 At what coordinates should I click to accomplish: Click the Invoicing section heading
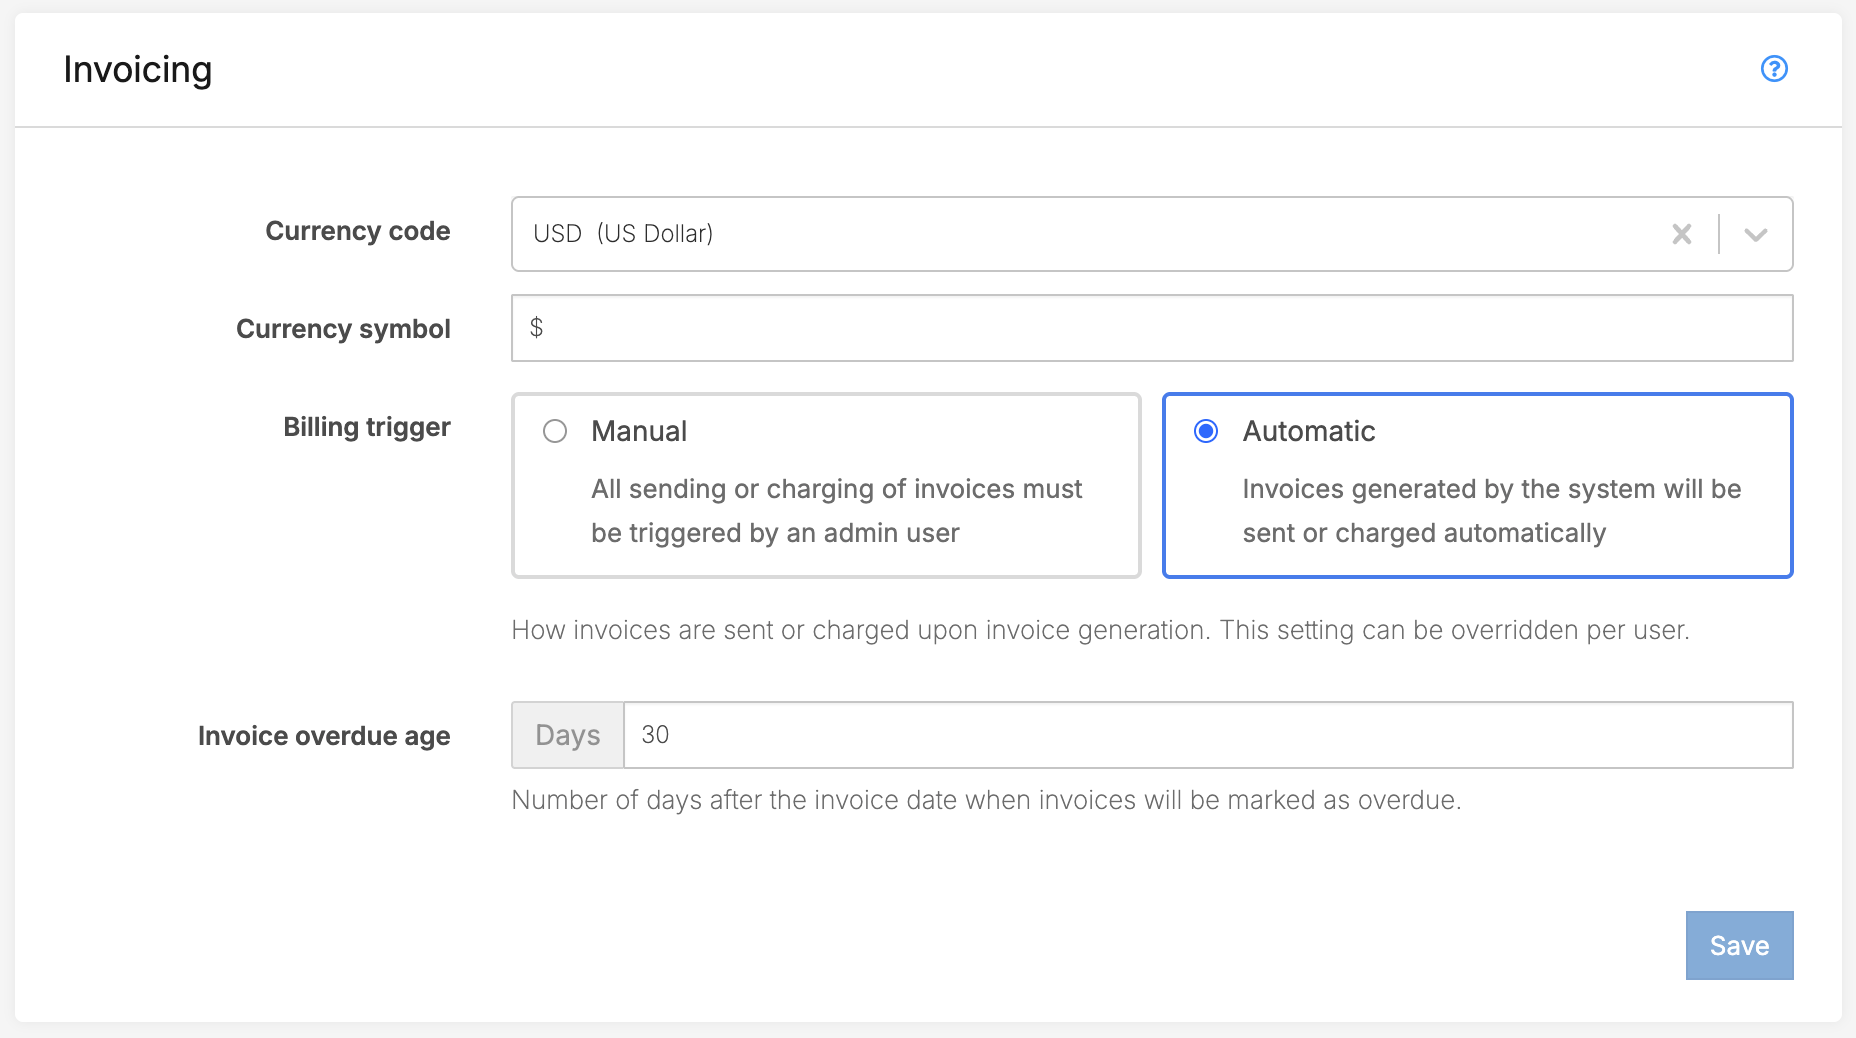pos(138,70)
